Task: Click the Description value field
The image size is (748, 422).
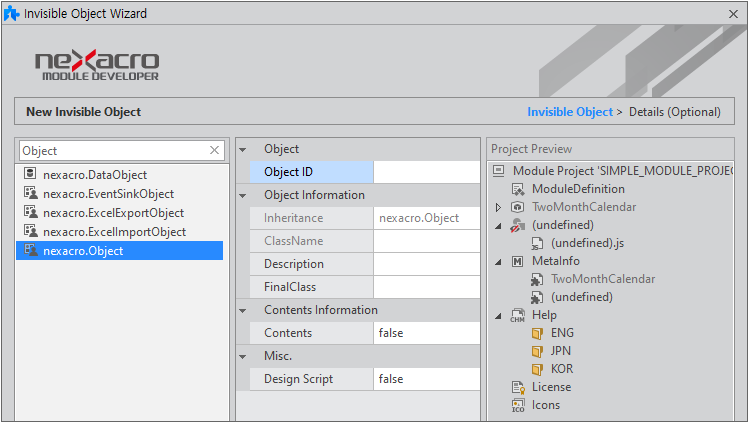Action: [x=425, y=264]
